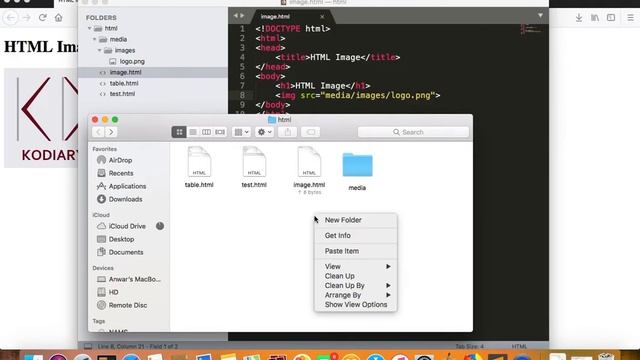The image size is (640, 360).
Task: Select Remote Disc in Finder sidebar
Action: [122, 305]
